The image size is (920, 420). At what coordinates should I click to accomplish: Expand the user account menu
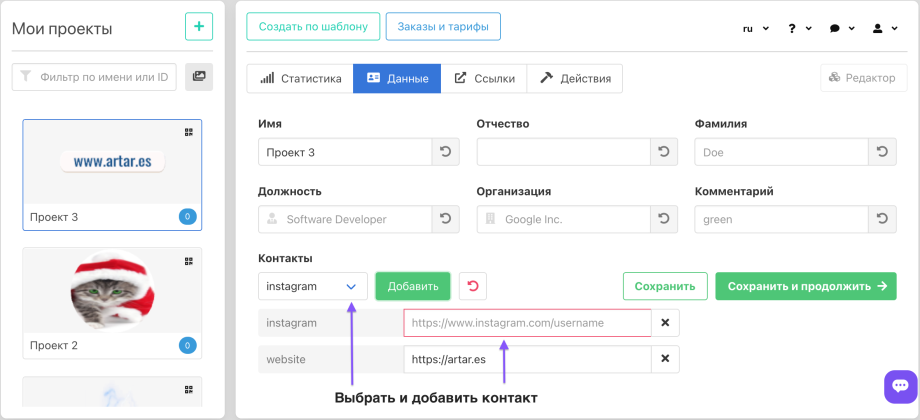pos(884,29)
